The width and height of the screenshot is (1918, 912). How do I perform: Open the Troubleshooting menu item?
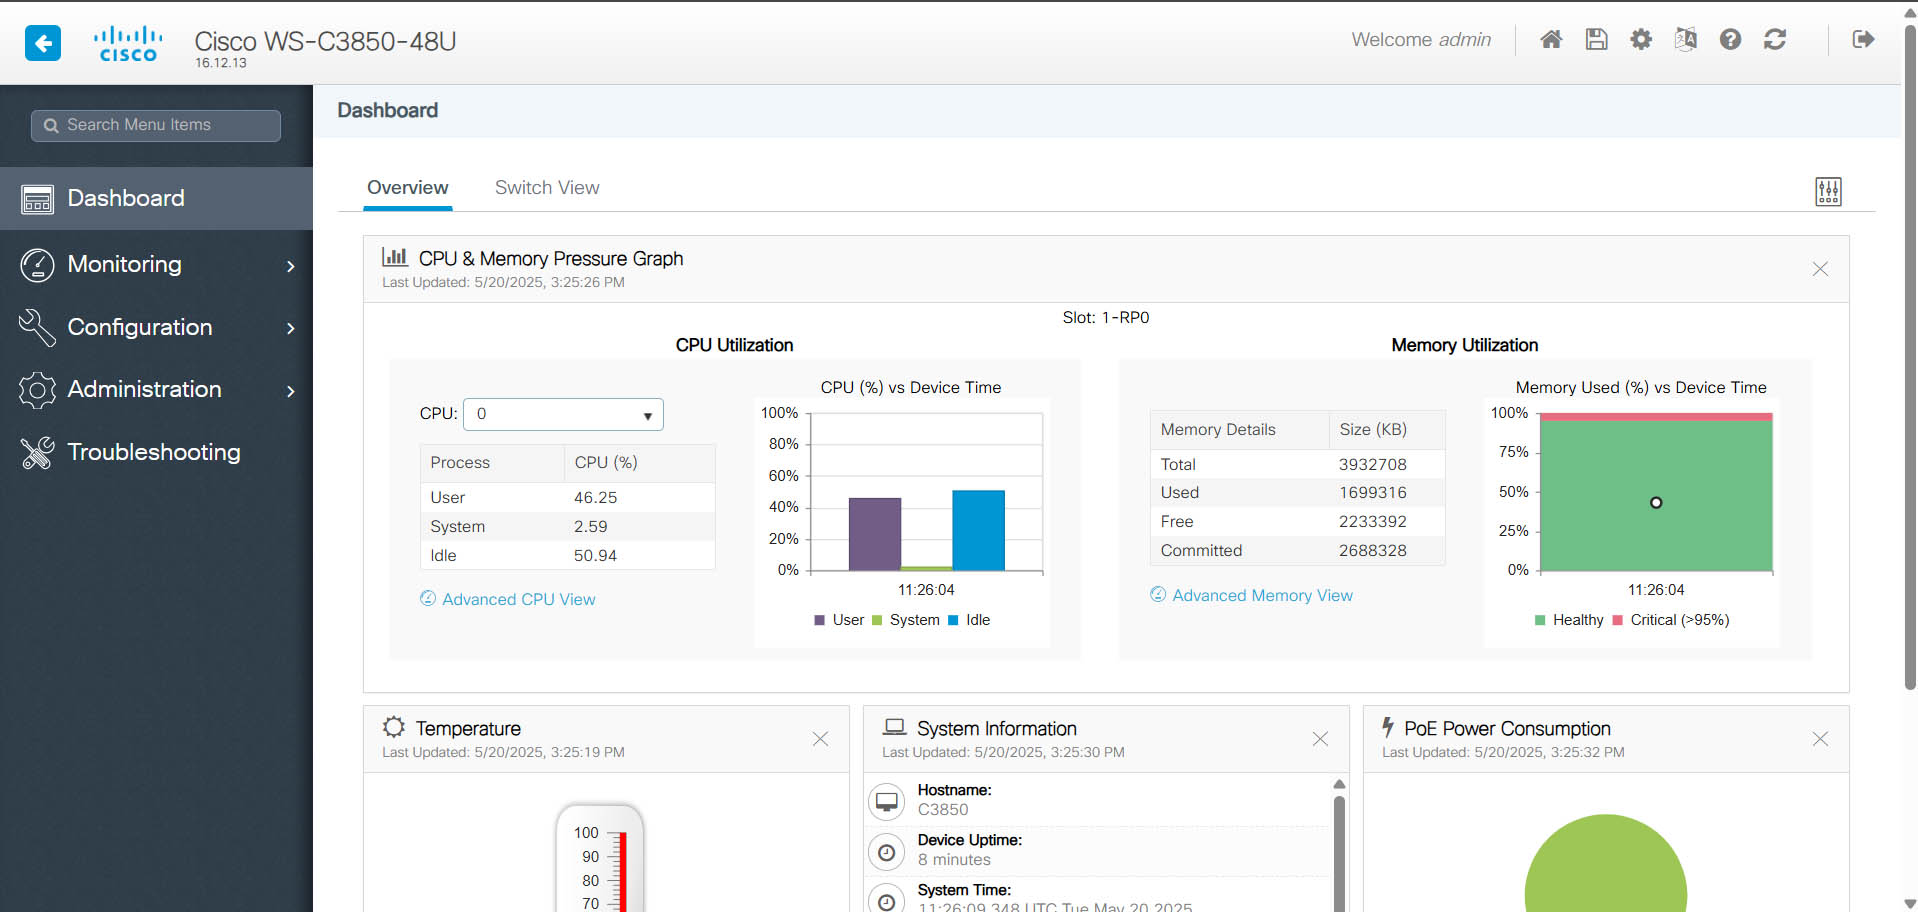point(156,452)
